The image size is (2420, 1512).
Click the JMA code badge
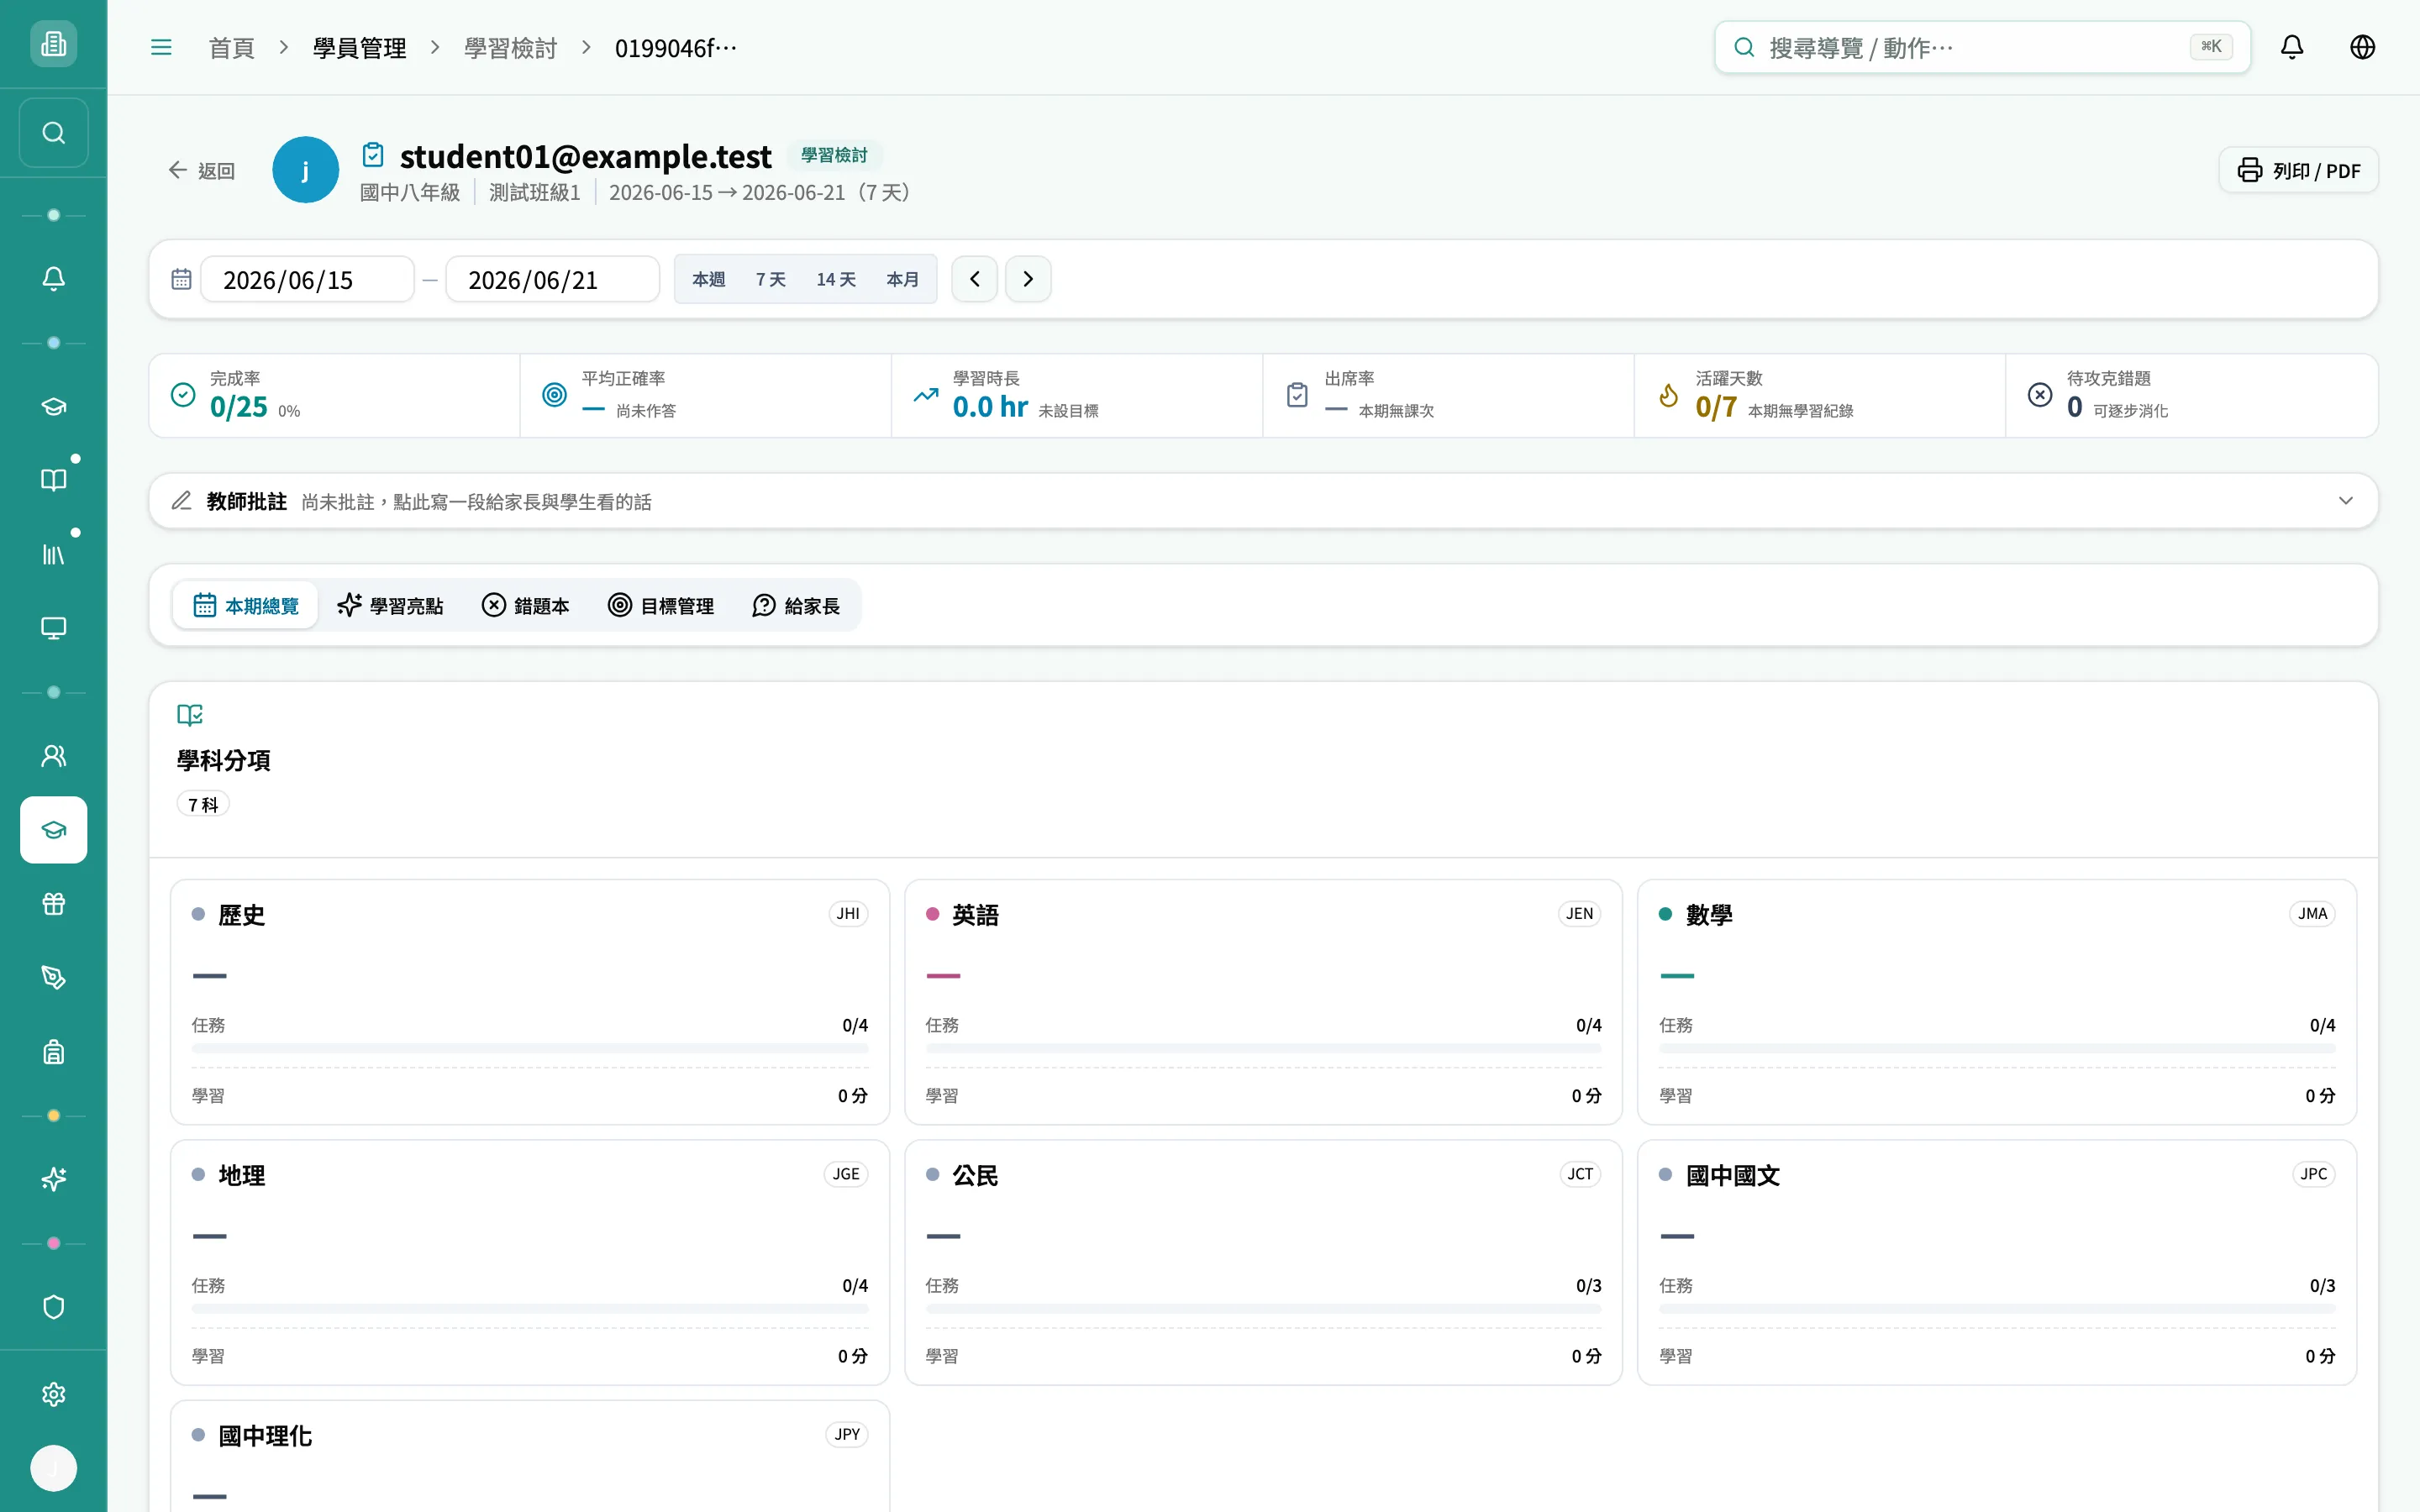click(2312, 914)
